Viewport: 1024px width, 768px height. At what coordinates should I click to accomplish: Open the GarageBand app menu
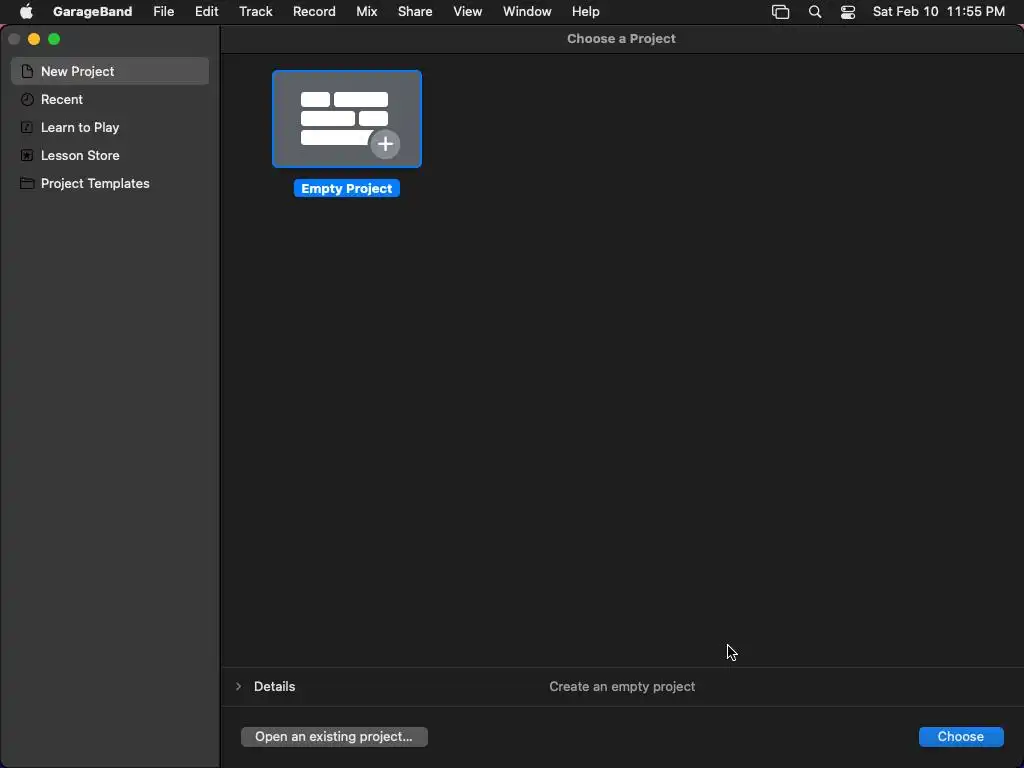[92, 12]
